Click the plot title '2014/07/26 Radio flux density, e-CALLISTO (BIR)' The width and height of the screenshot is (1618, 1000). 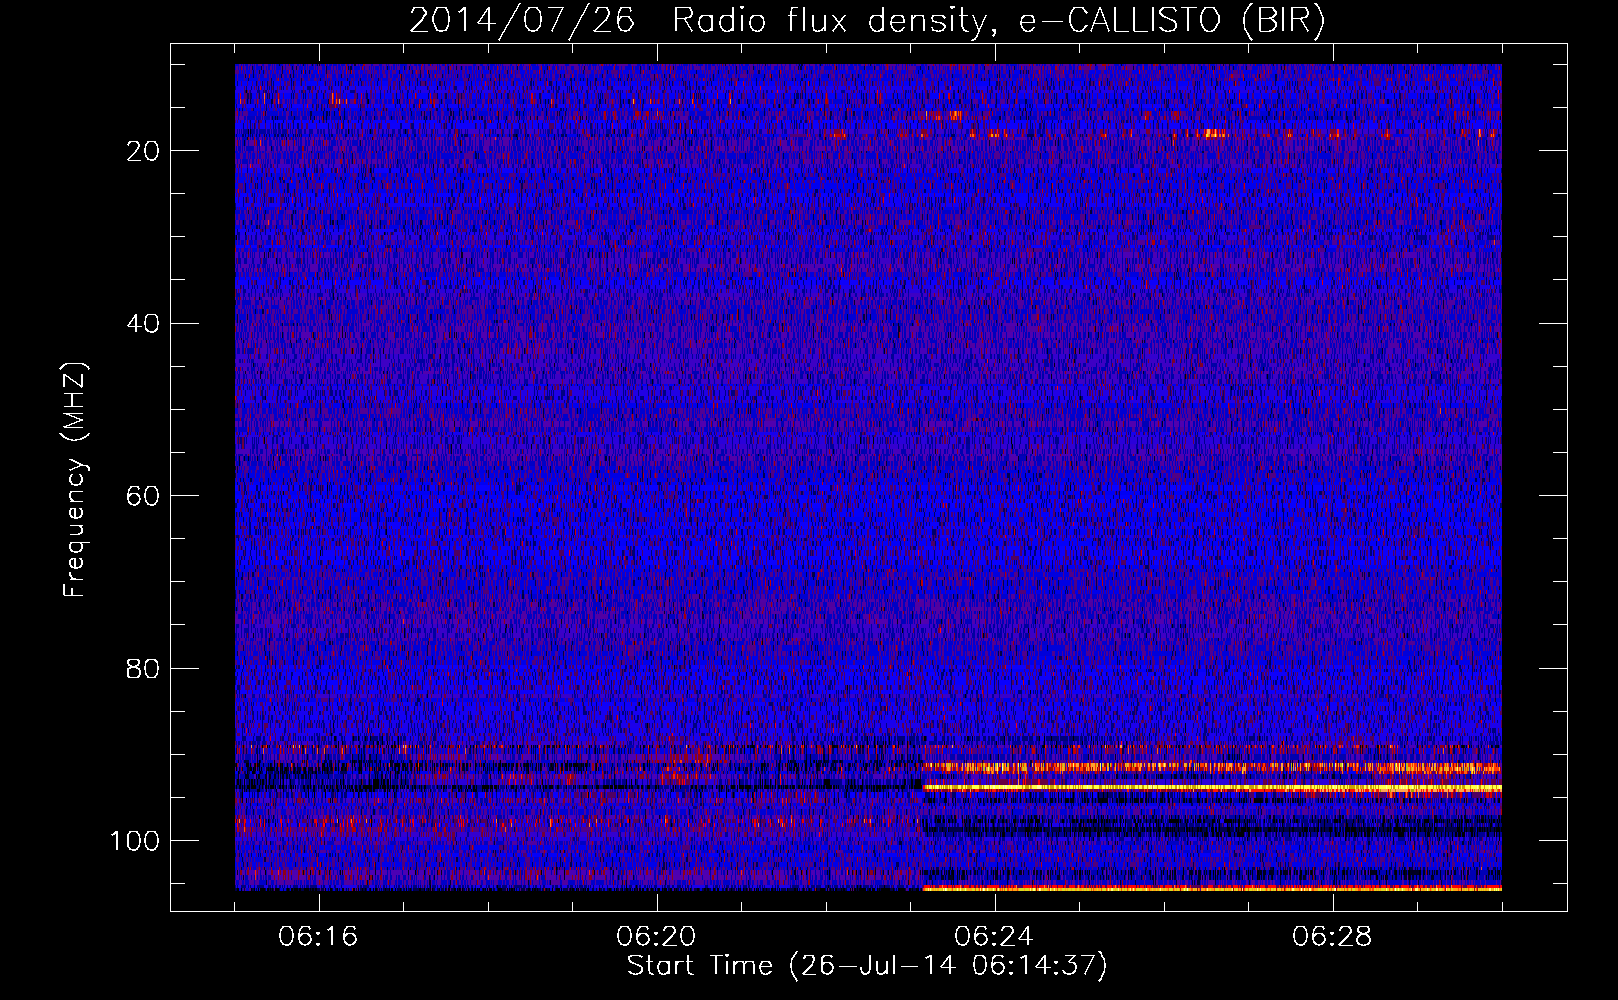[x=867, y=21]
